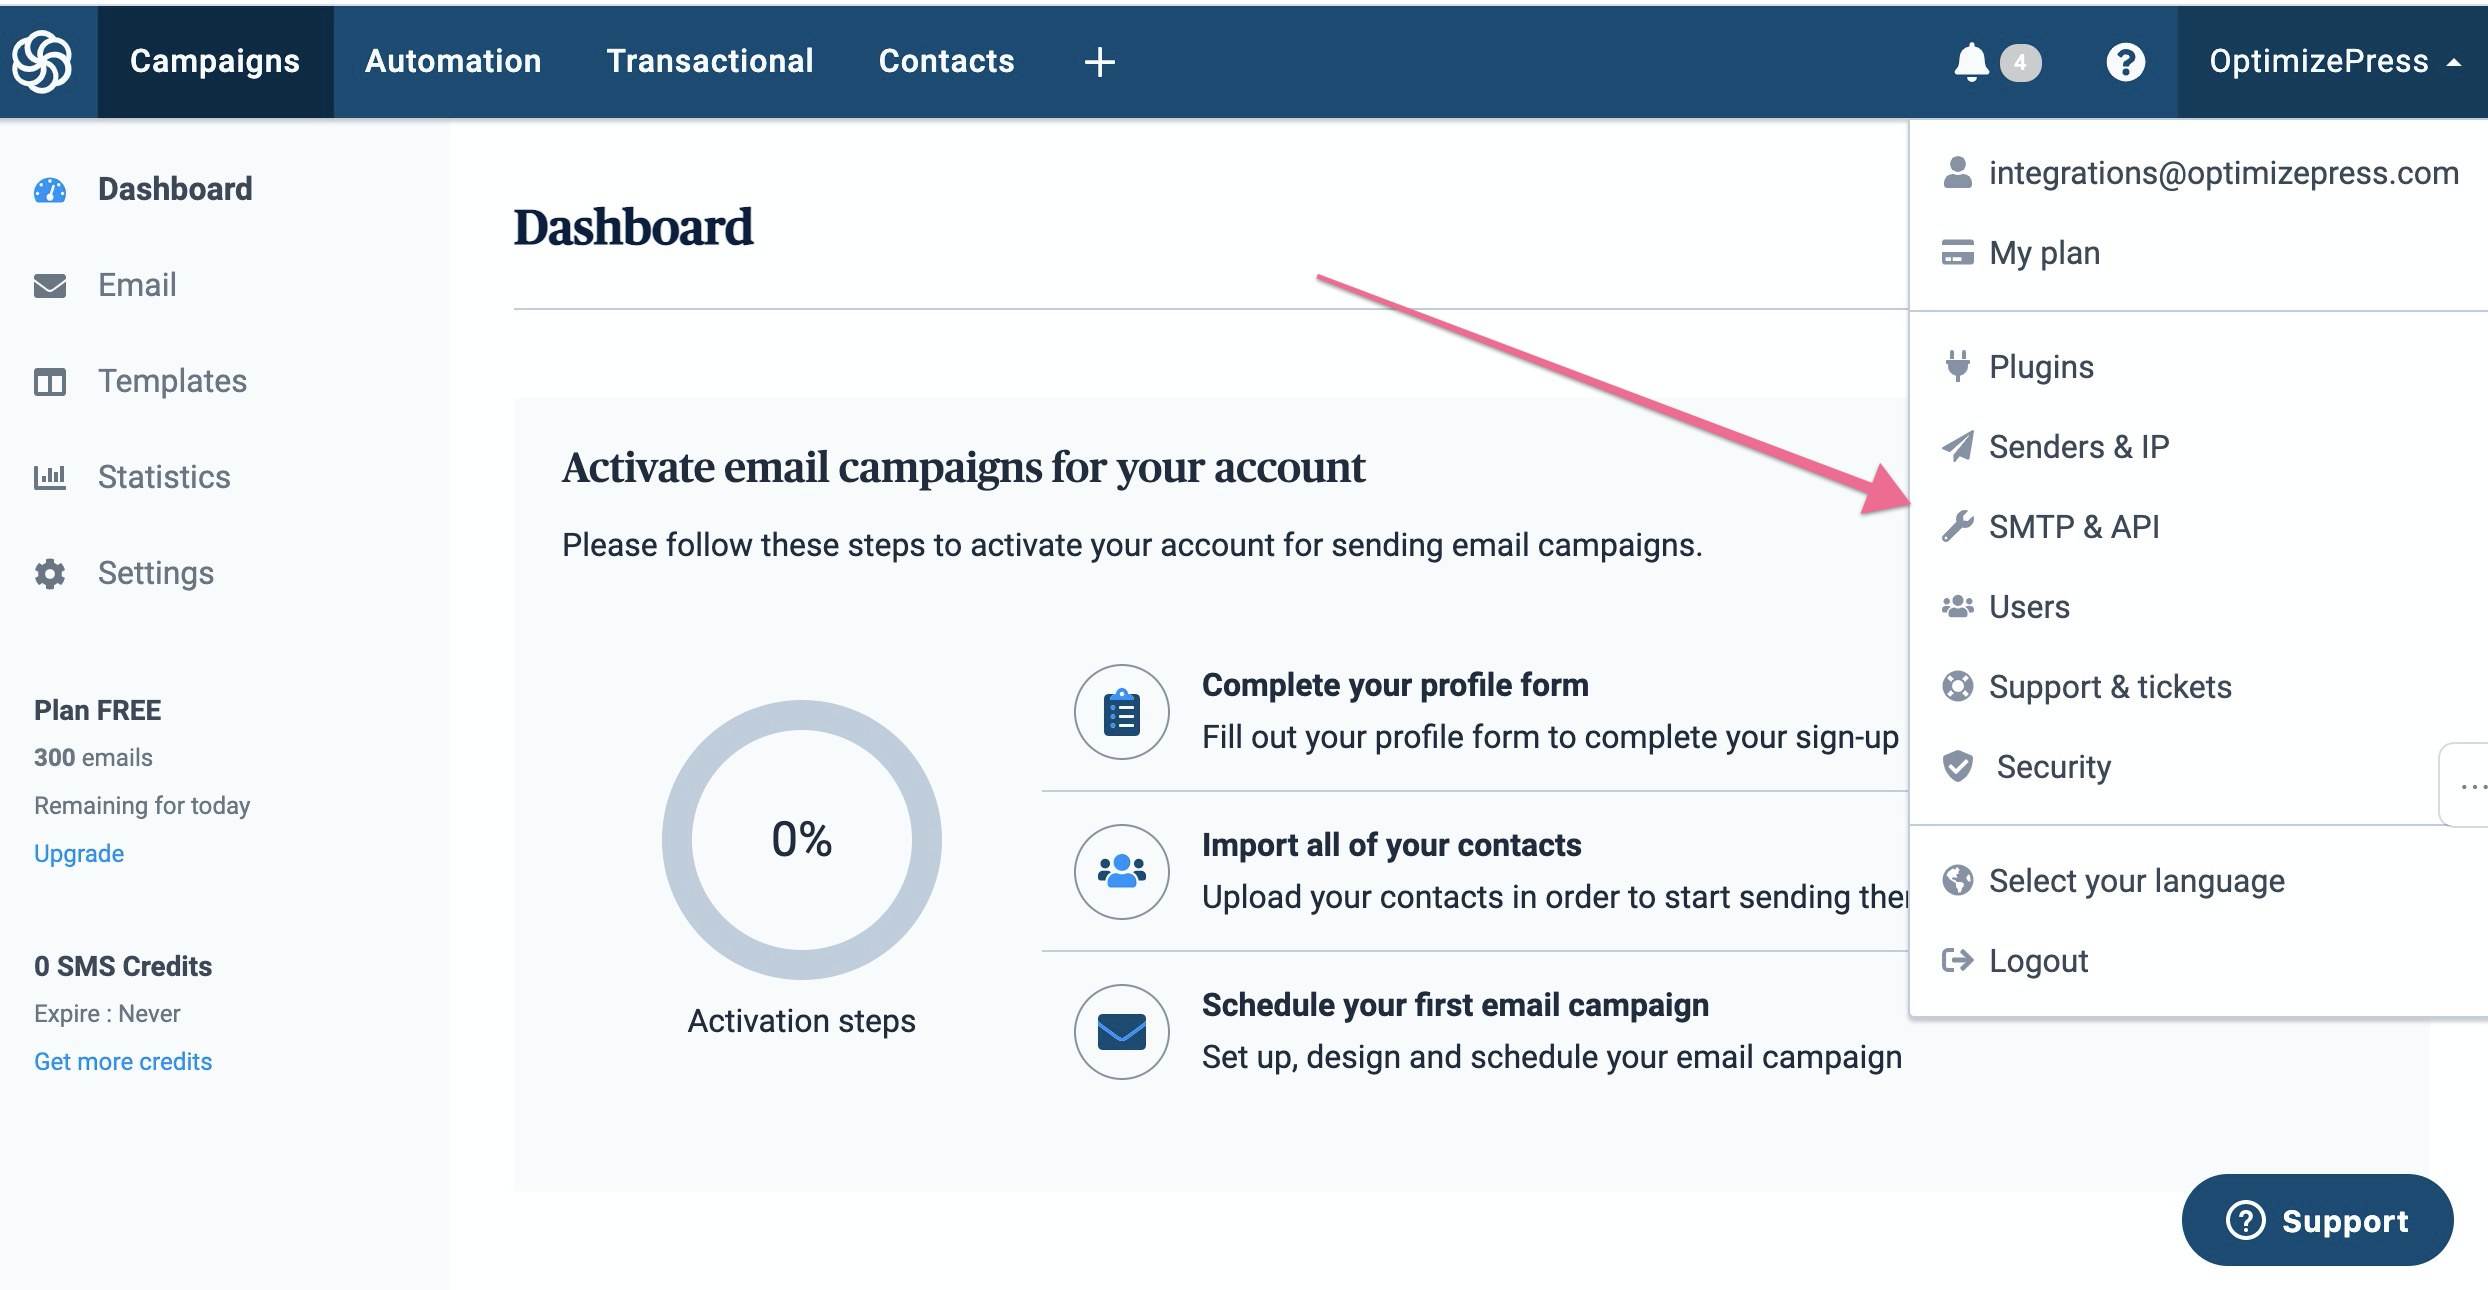The image size is (2488, 1290).
Task: Open Select your language menu
Action: coord(2136,881)
